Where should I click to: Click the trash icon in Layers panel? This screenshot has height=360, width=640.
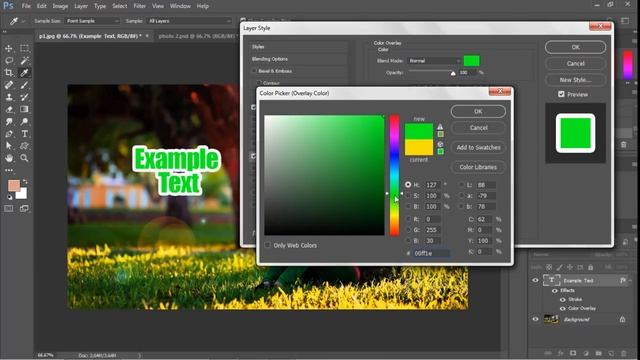624,353
